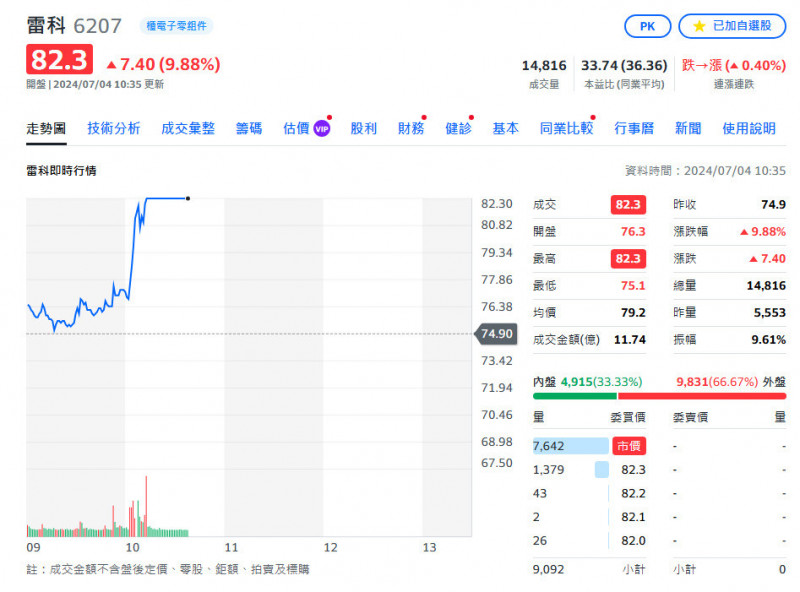Open the 健診 tab
Viewport: 800px width, 592px height.
pyautogui.click(x=458, y=129)
